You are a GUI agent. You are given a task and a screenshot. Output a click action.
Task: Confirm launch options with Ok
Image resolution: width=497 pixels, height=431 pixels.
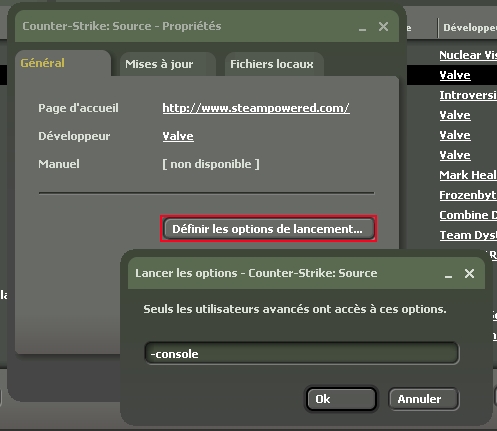(x=341, y=399)
